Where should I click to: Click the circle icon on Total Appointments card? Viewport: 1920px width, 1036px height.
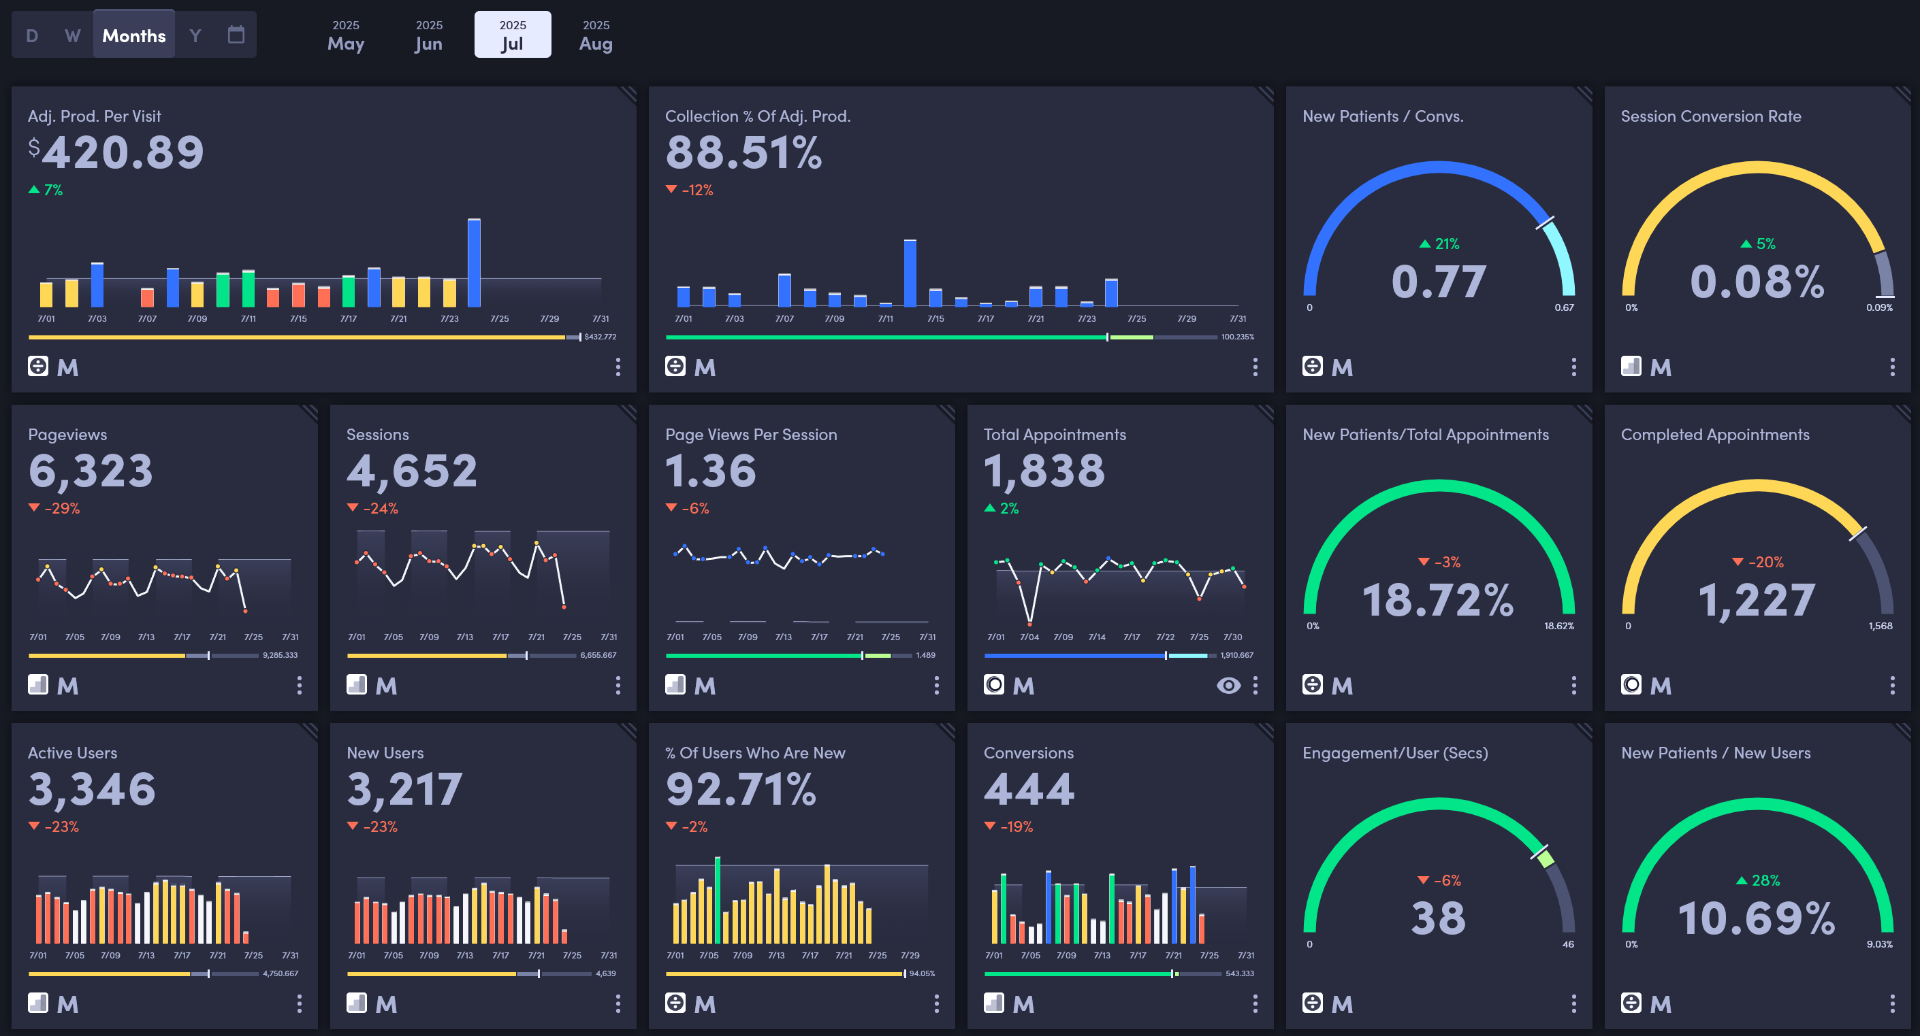994,685
